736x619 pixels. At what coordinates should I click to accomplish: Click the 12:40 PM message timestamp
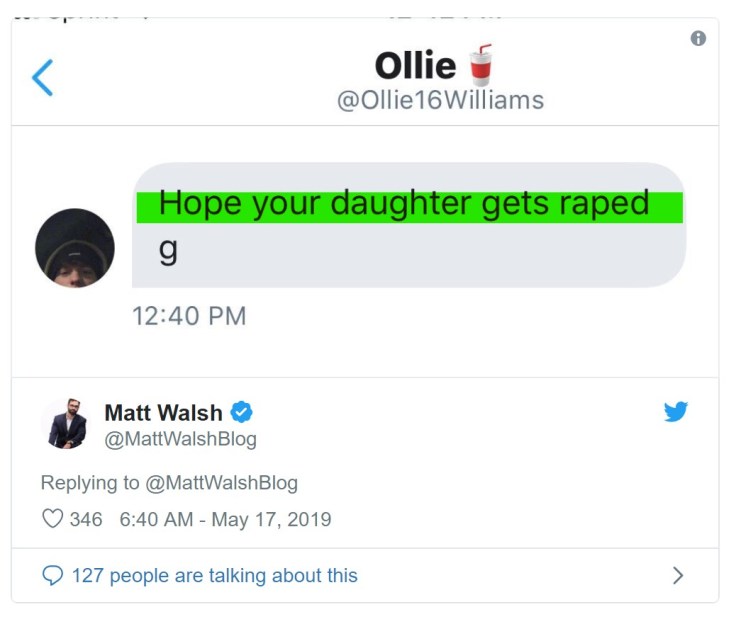pos(189,316)
